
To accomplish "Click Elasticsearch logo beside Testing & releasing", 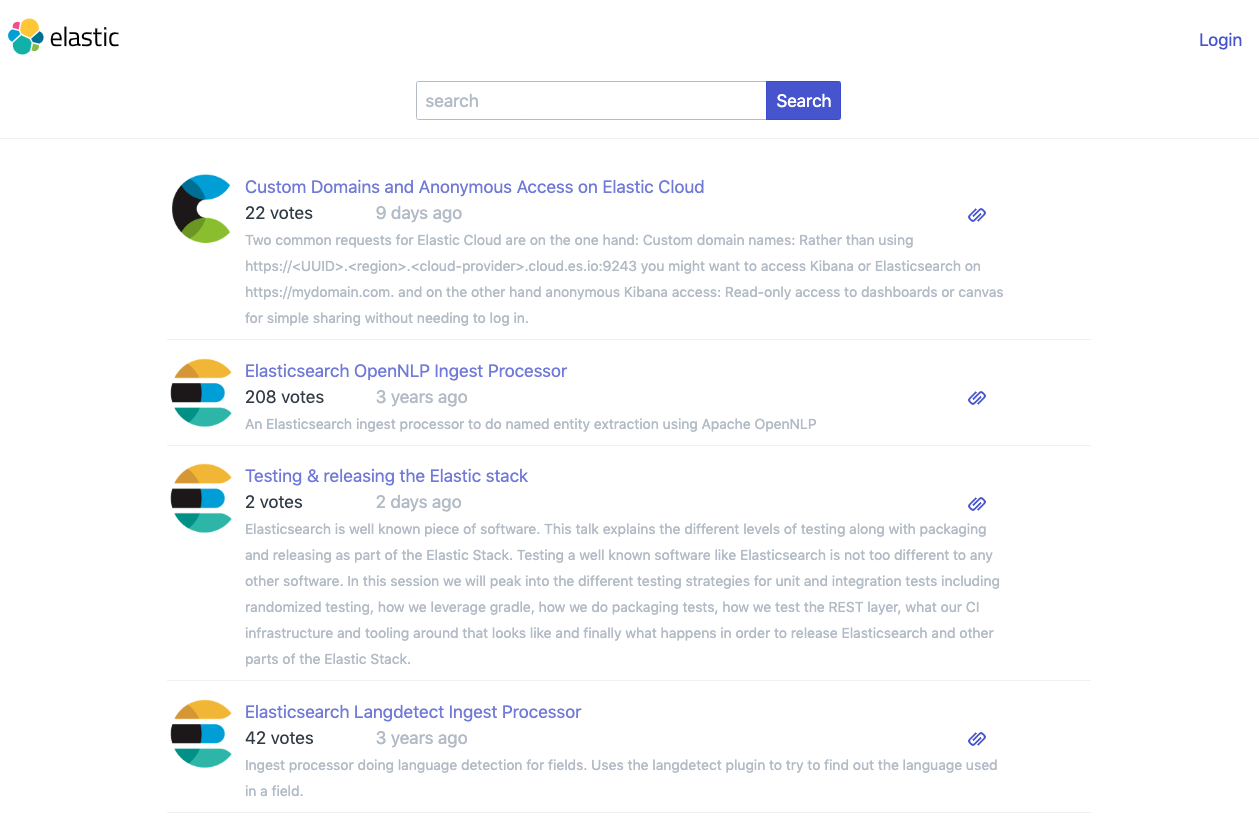I will [x=202, y=498].
